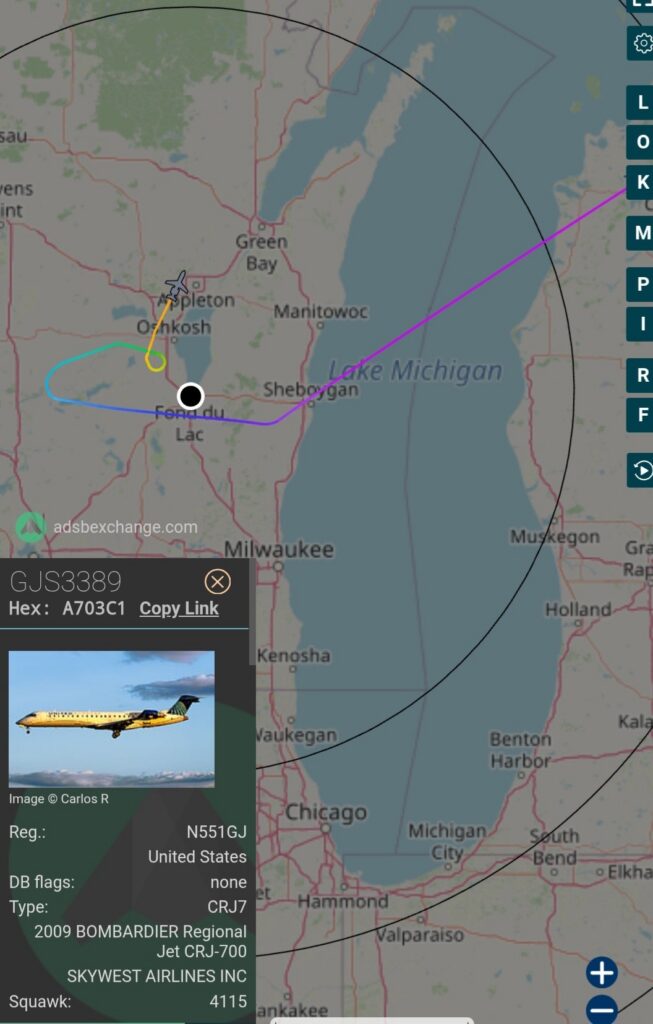Image resolution: width=653 pixels, height=1024 pixels.
Task: Click the adsbexchange.com logo
Action: pos(107,527)
